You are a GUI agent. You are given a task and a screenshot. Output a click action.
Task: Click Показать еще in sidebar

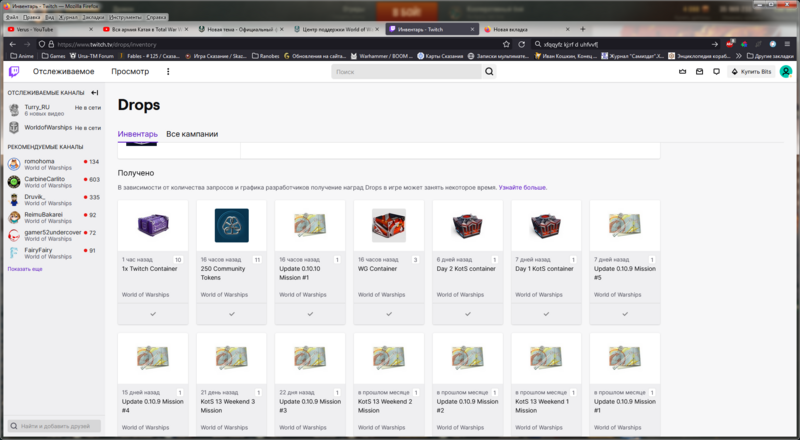[x=25, y=269]
